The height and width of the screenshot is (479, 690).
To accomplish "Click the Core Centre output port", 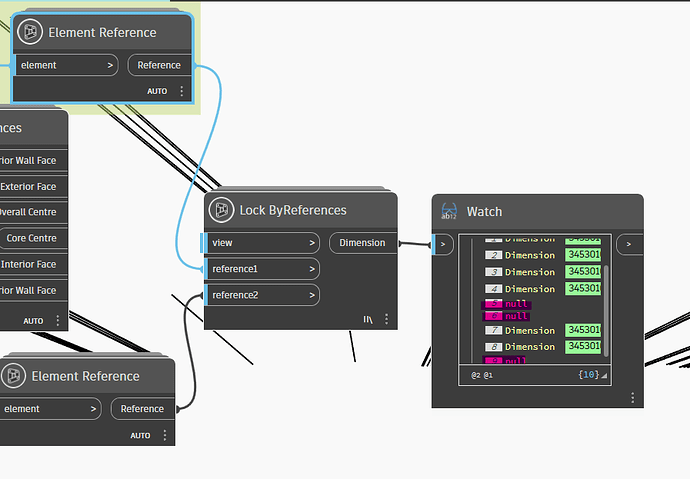I will [33, 238].
